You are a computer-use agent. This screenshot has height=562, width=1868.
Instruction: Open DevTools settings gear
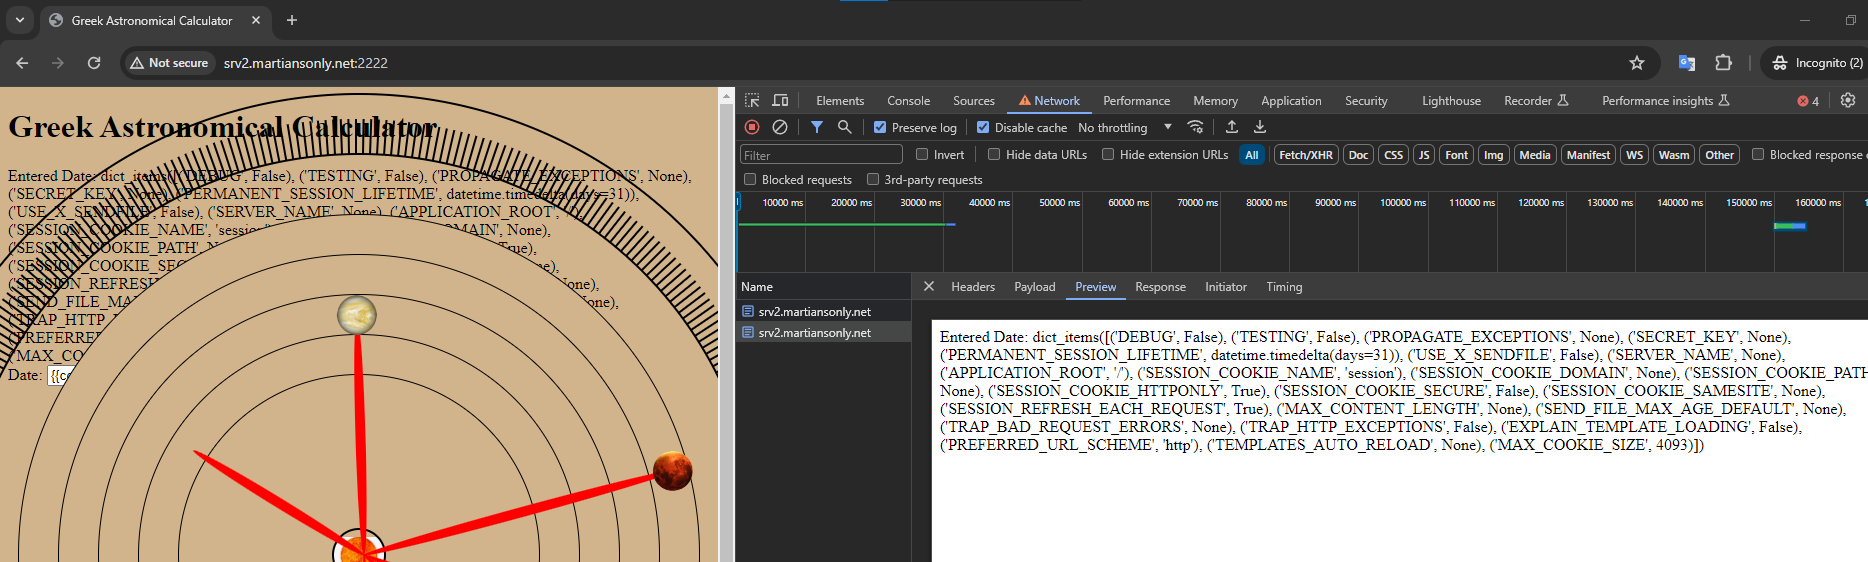(x=1848, y=100)
